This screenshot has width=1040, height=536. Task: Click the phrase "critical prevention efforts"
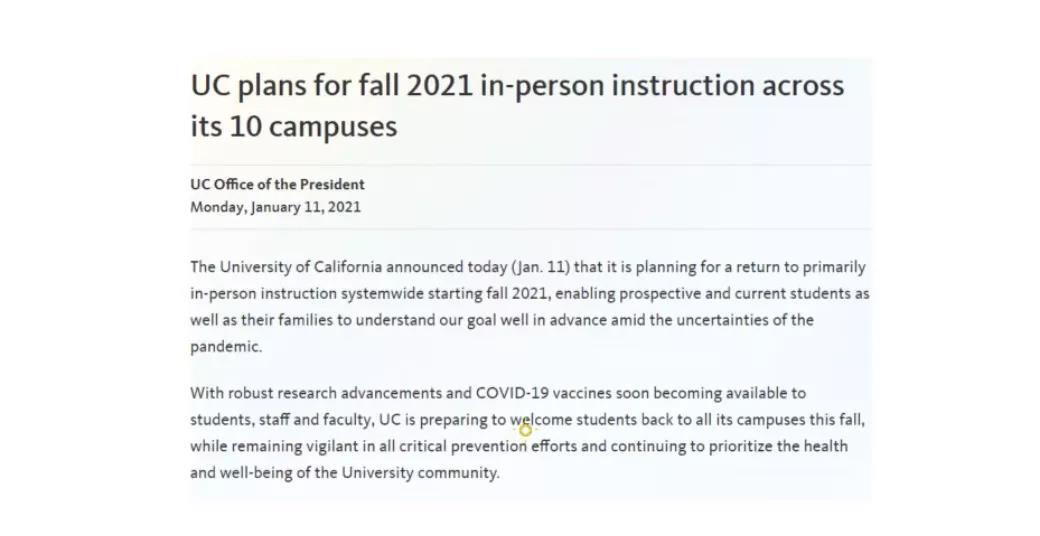pos(484,446)
